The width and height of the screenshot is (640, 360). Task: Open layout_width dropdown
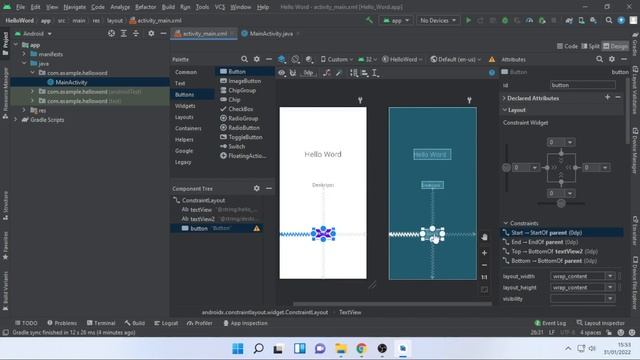click(610, 276)
